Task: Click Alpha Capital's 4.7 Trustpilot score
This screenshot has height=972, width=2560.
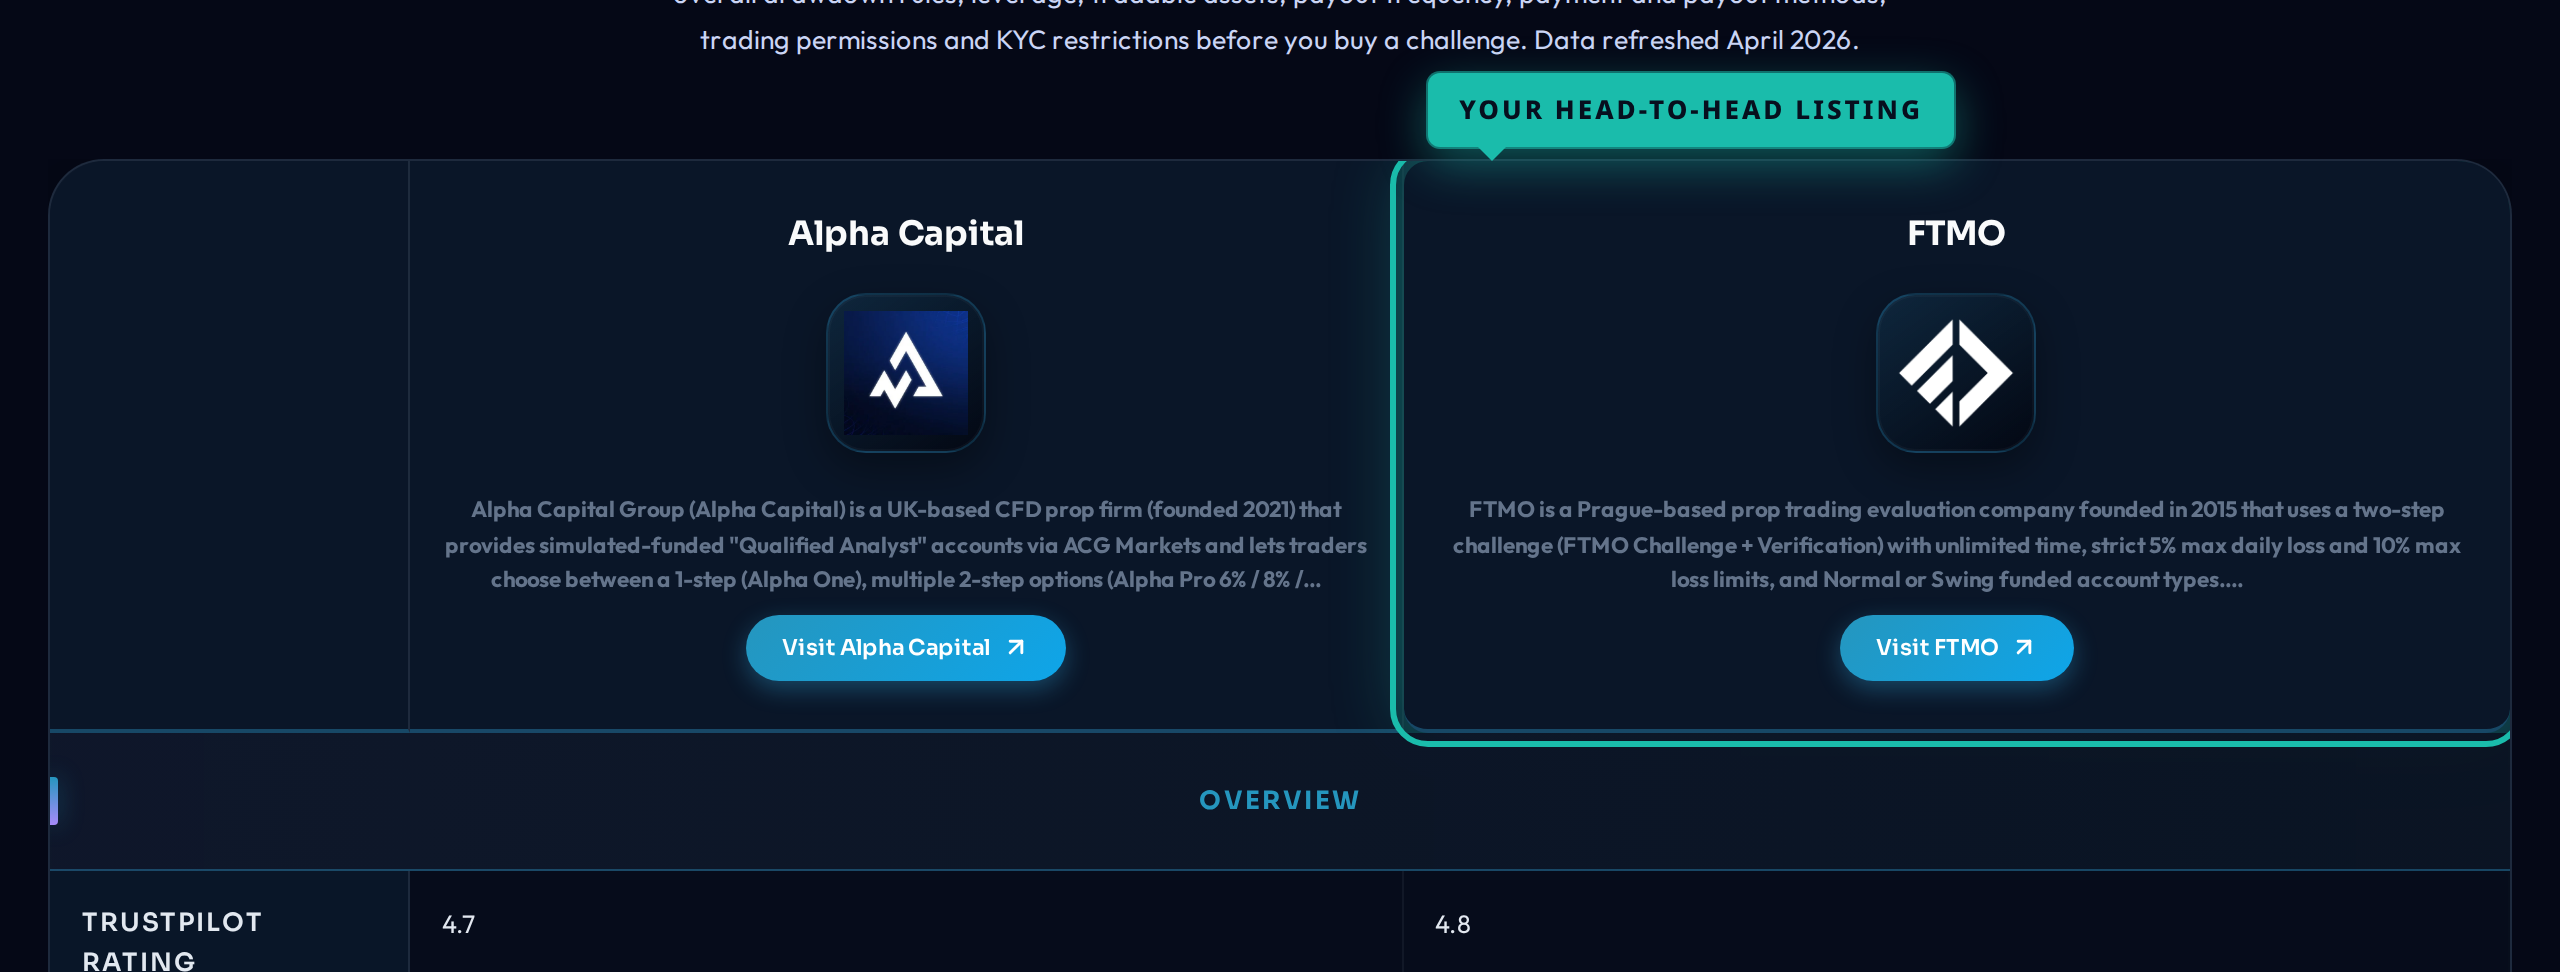Action: coord(459,924)
